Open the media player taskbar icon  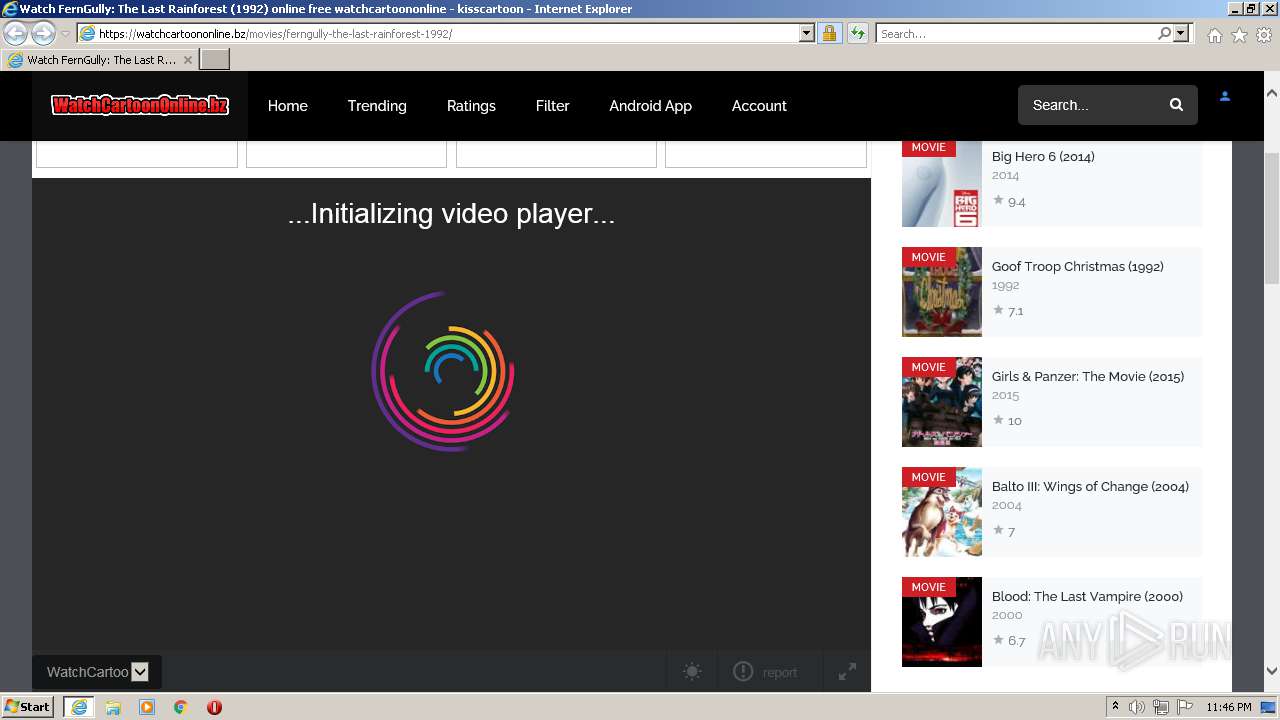(147, 707)
